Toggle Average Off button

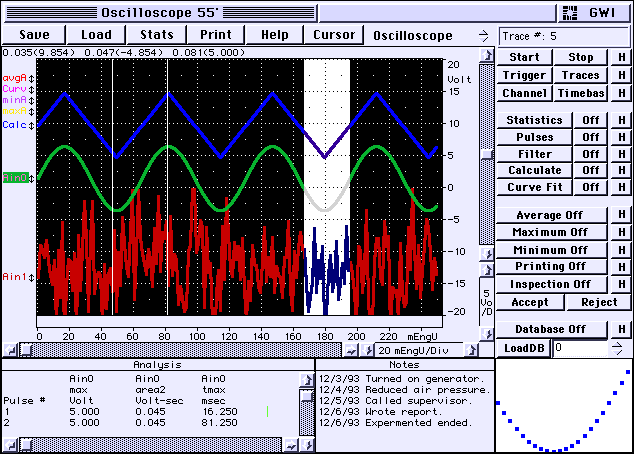551,215
